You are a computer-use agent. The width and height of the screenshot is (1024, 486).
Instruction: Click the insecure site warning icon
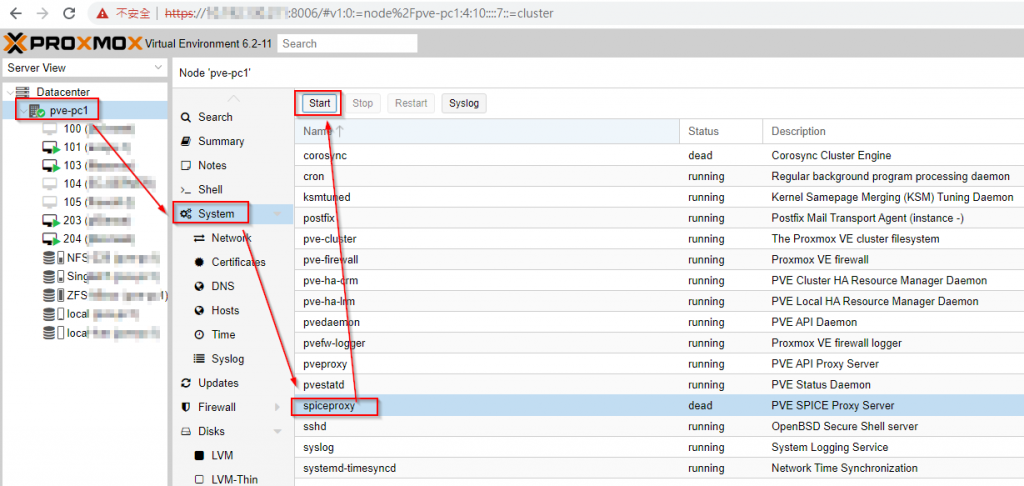pos(103,13)
